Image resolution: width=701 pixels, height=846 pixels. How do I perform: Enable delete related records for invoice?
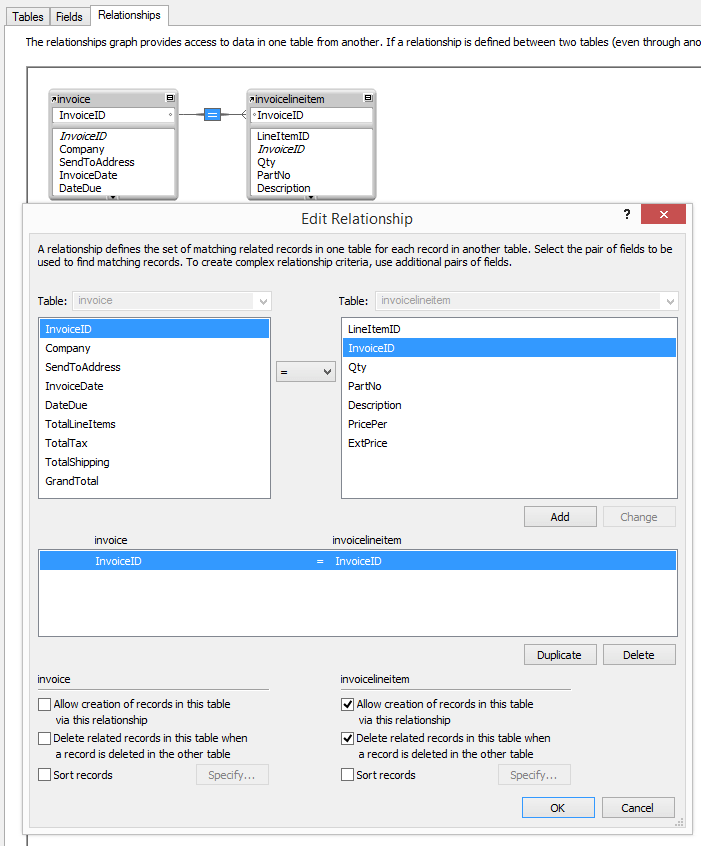pyautogui.click(x=44, y=738)
